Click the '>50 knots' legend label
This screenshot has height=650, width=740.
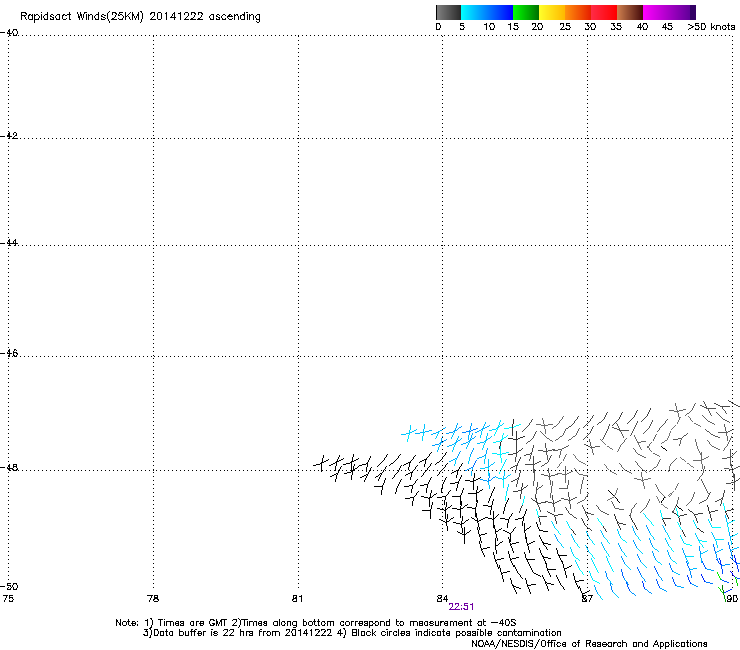point(711,27)
